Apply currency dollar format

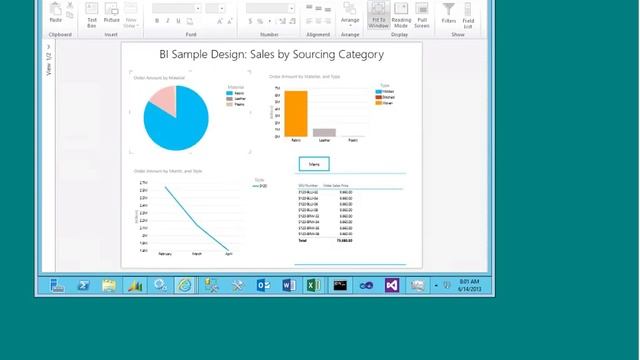tap(250, 21)
